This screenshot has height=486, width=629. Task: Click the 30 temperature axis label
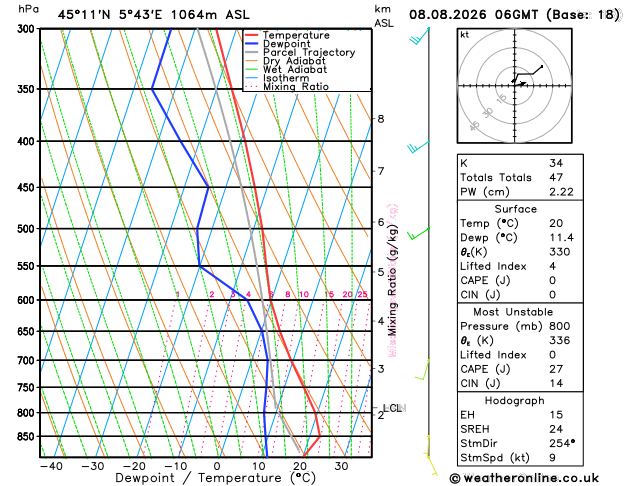click(x=341, y=466)
